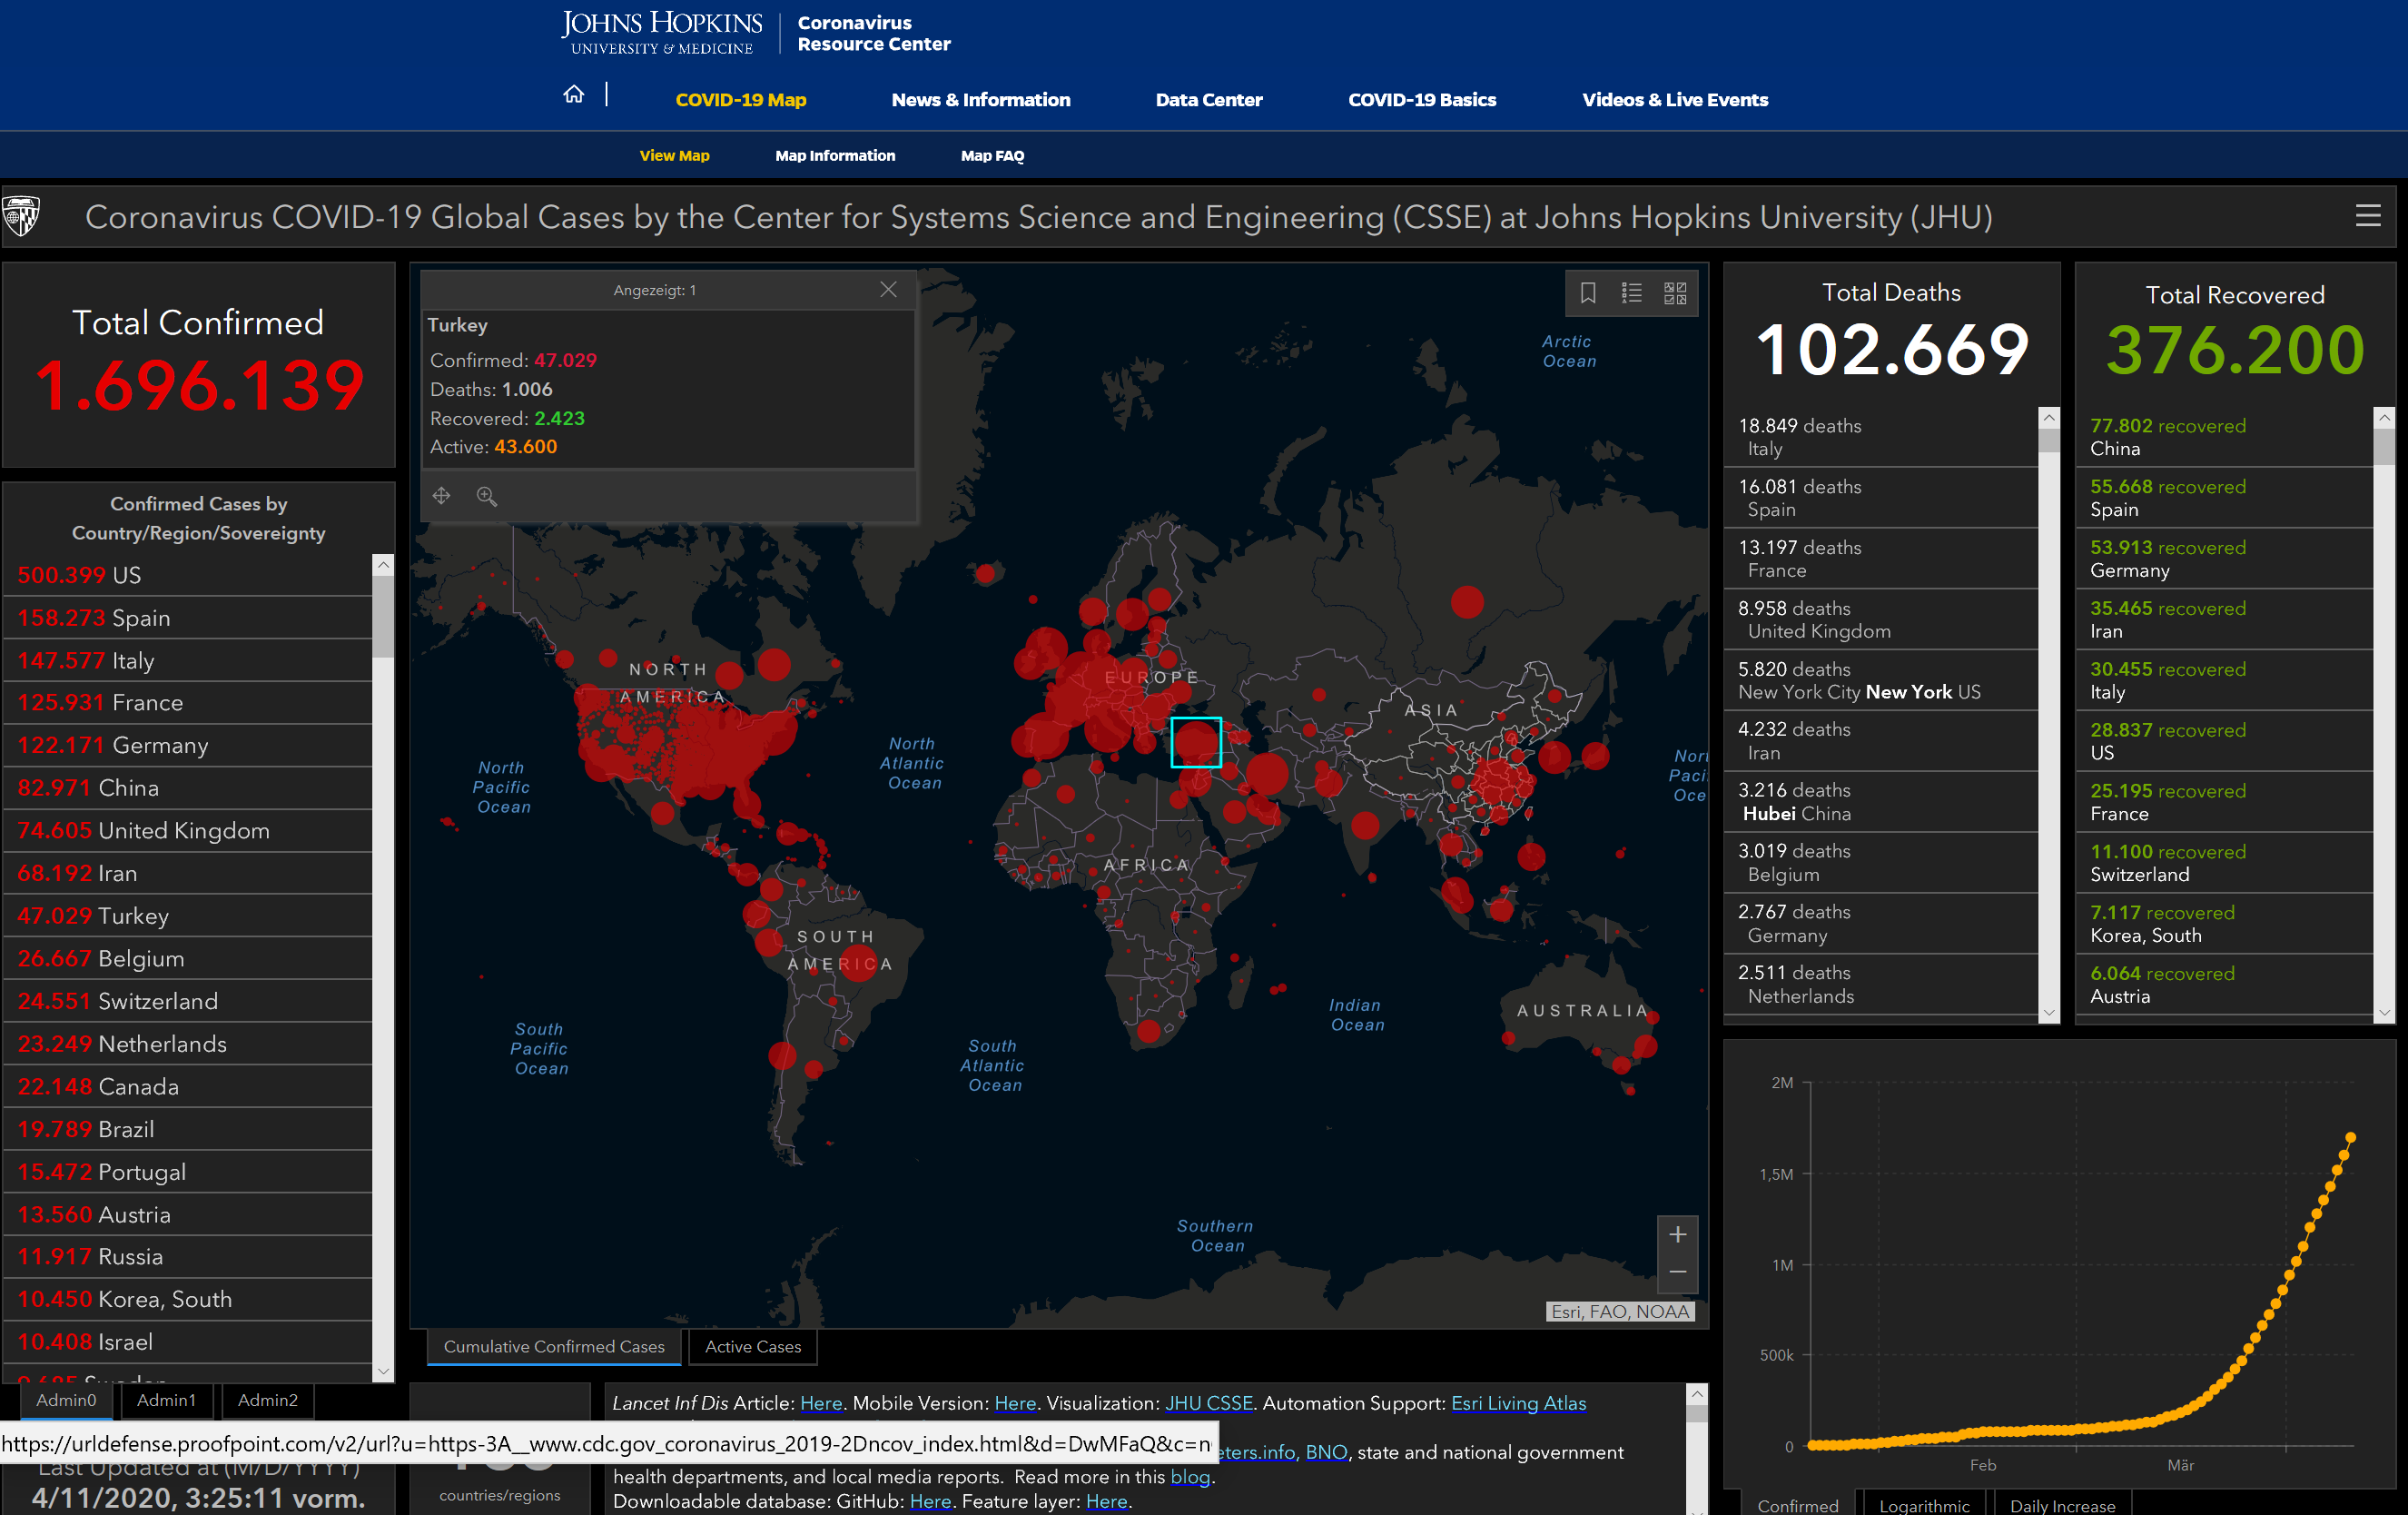Close the Turkey info popup
2408x1515 pixels.
(x=888, y=290)
